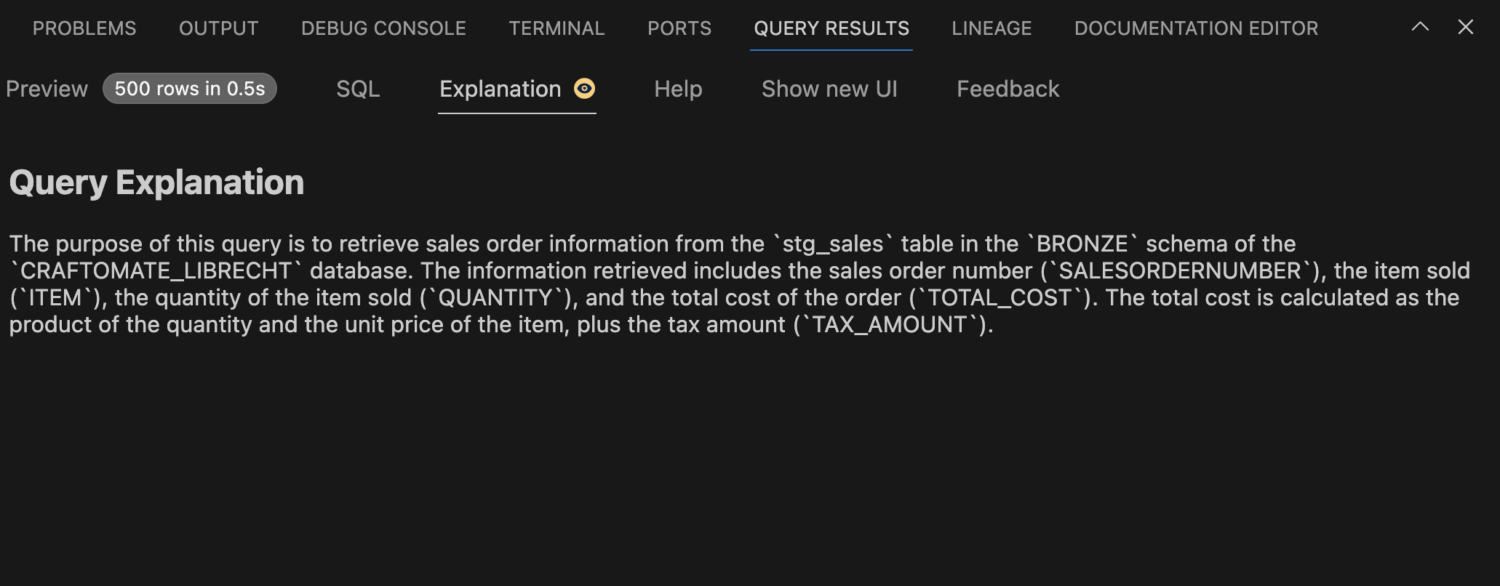The height and width of the screenshot is (586, 1500).
Task: Click Show new UI
Action: [829, 89]
